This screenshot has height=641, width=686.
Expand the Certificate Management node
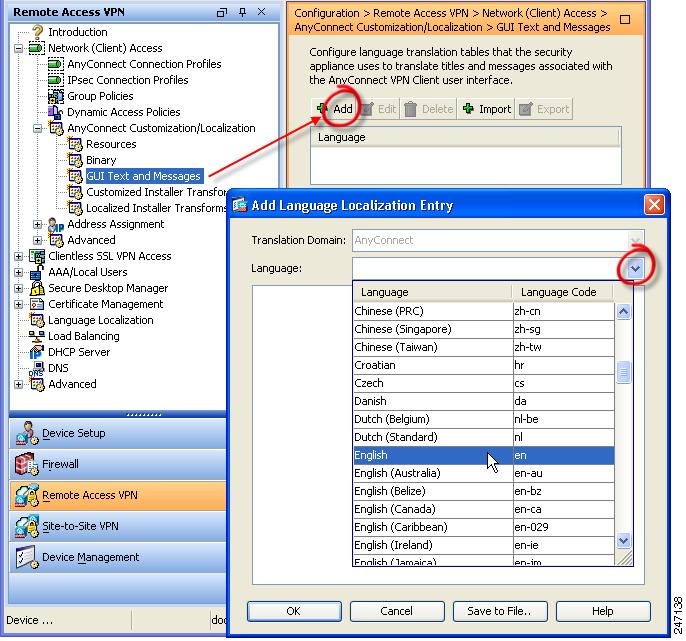pos(18,304)
